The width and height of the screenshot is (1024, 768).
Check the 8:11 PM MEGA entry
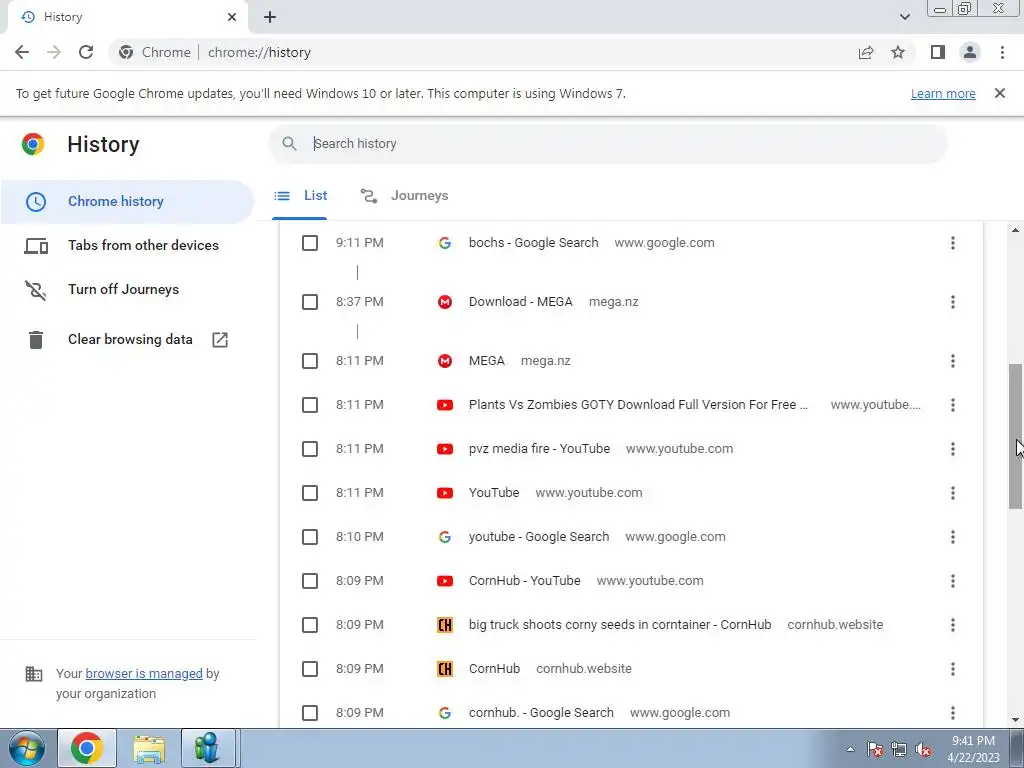[310, 361]
